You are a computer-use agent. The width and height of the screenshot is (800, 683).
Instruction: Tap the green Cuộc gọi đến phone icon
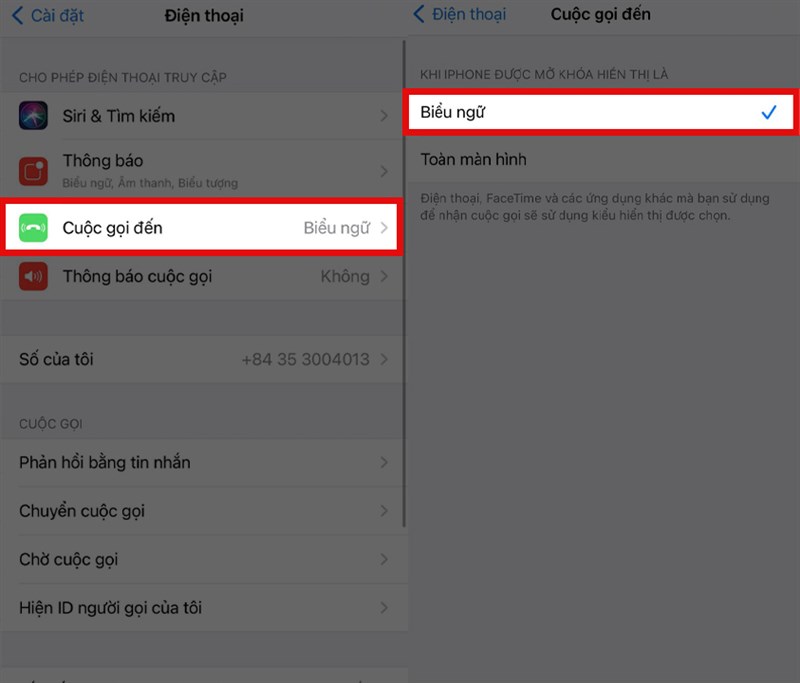(x=33, y=227)
